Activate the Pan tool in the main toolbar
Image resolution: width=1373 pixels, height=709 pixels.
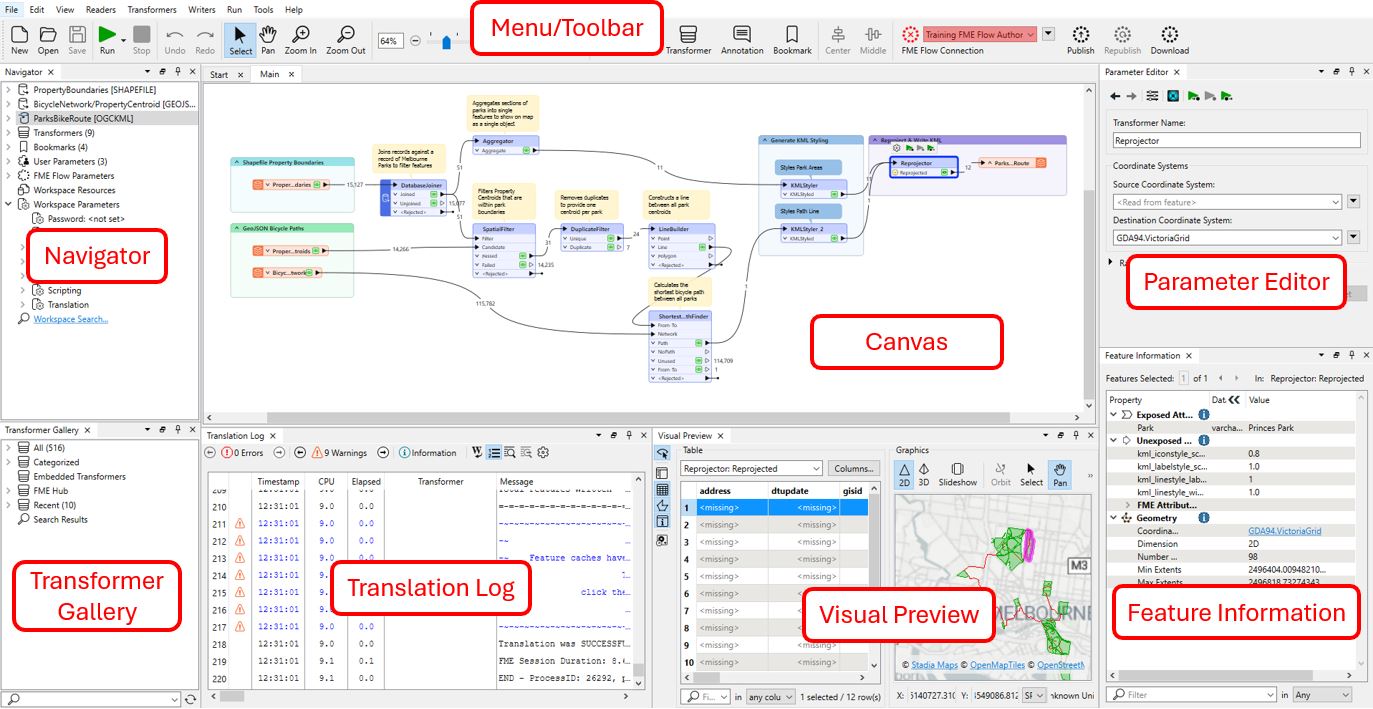268,39
